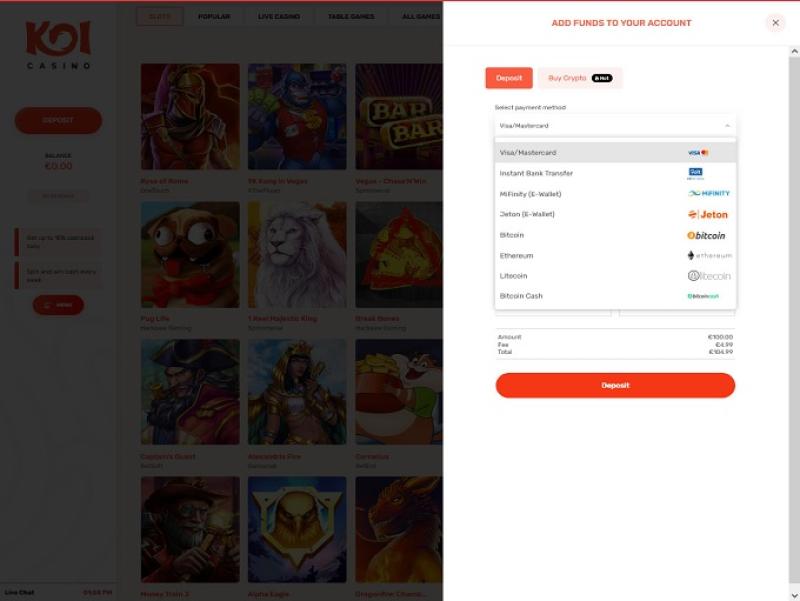Switch to the Deposit tab
800x601 pixels.
pyautogui.click(x=509, y=78)
